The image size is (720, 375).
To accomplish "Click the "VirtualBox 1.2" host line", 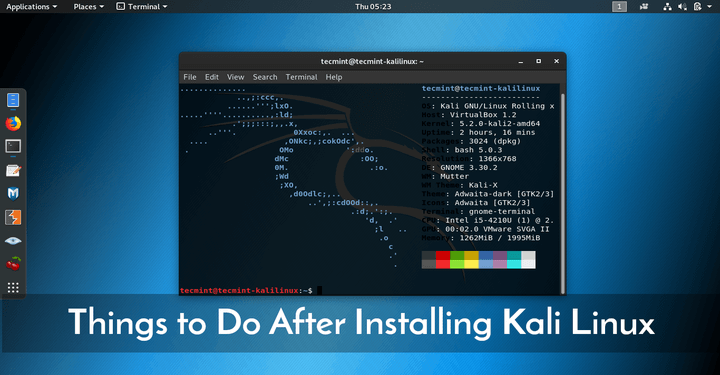I will [469, 115].
